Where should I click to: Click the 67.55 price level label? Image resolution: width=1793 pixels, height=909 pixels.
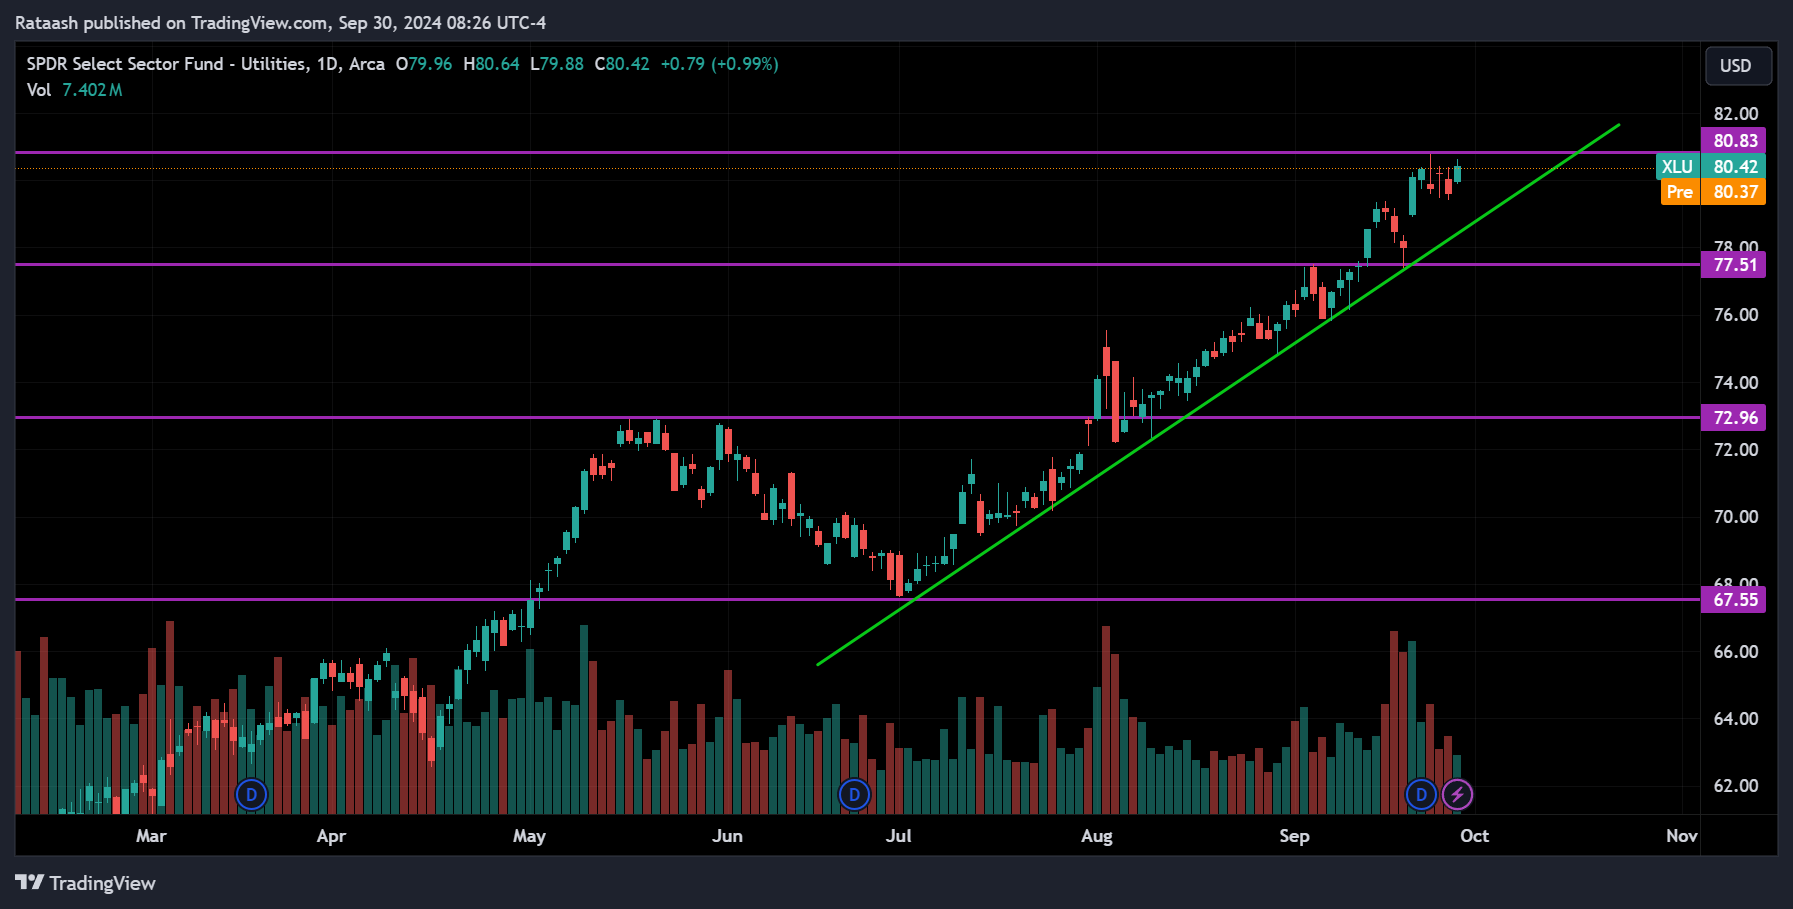pos(1734,600)
